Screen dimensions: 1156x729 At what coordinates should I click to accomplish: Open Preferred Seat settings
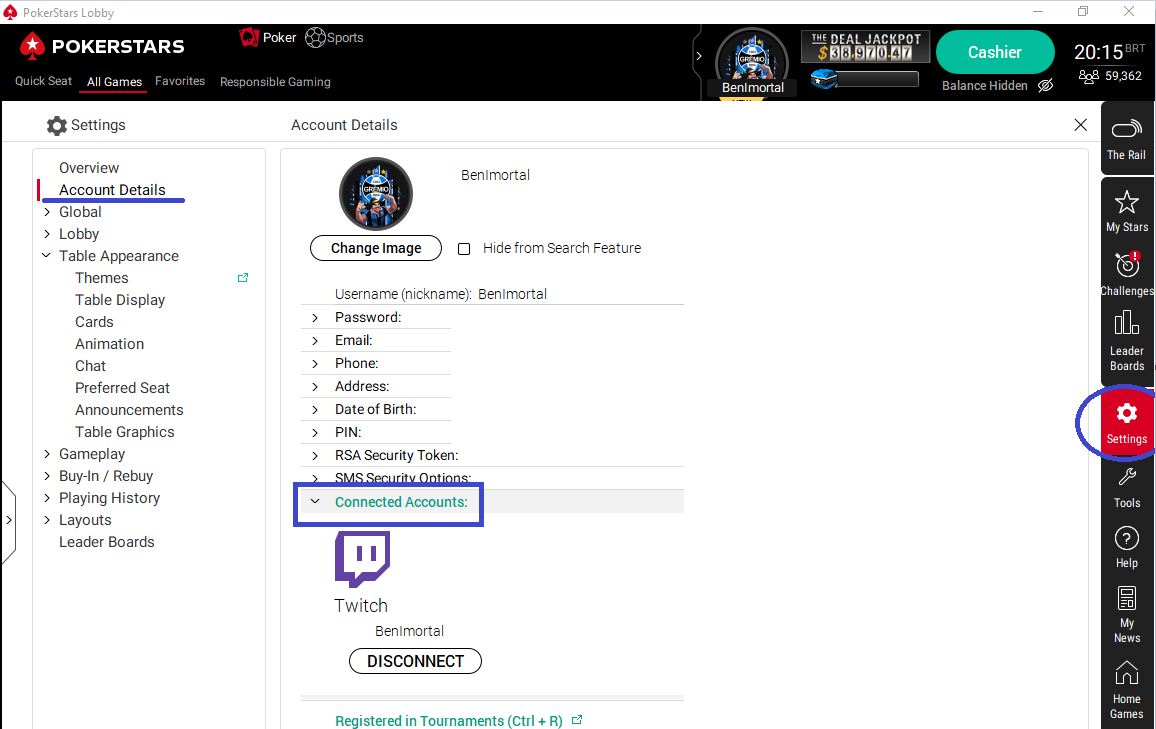122,388
